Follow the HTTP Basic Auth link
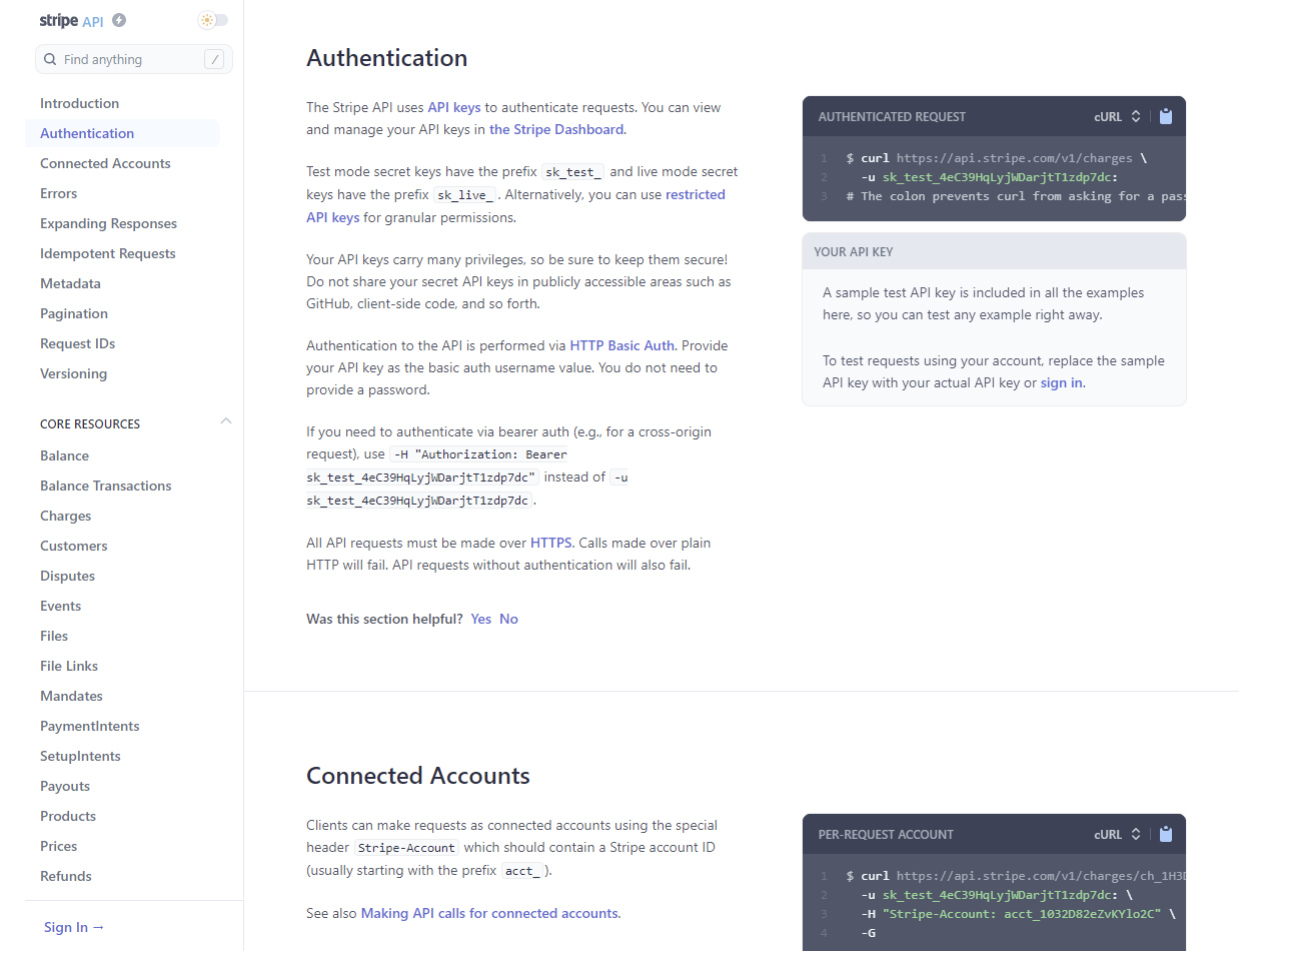Screen dimensions: 1290x976 pos(622,346)
